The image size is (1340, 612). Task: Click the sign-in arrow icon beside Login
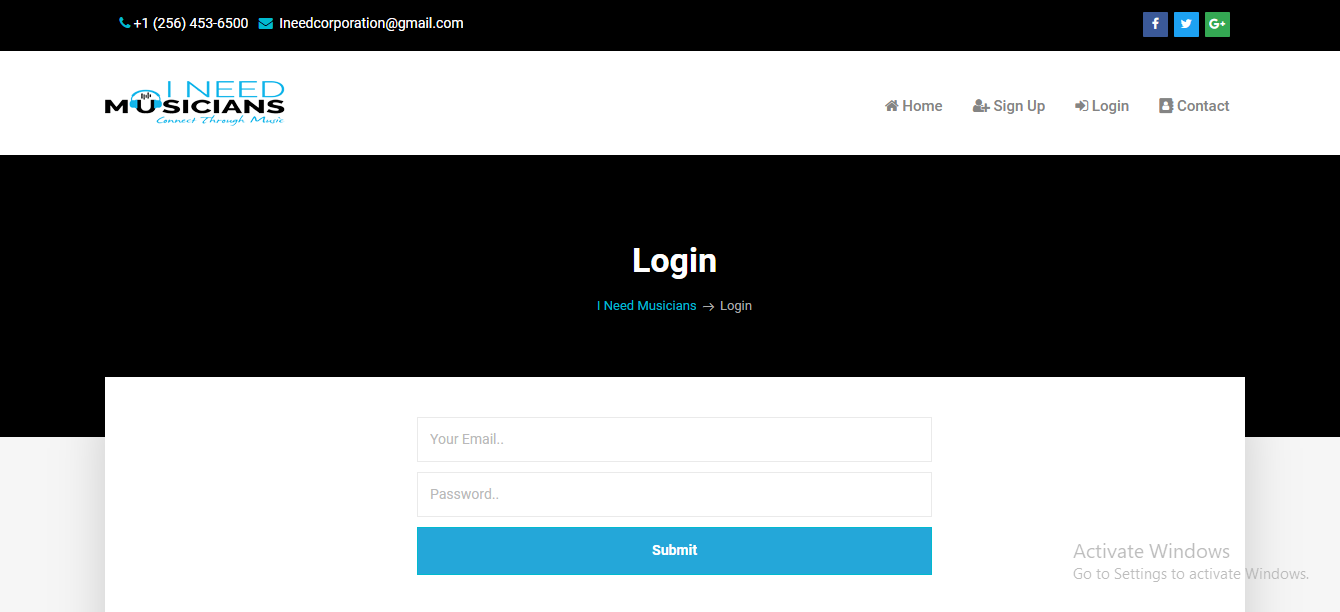tap(1081, 106)
